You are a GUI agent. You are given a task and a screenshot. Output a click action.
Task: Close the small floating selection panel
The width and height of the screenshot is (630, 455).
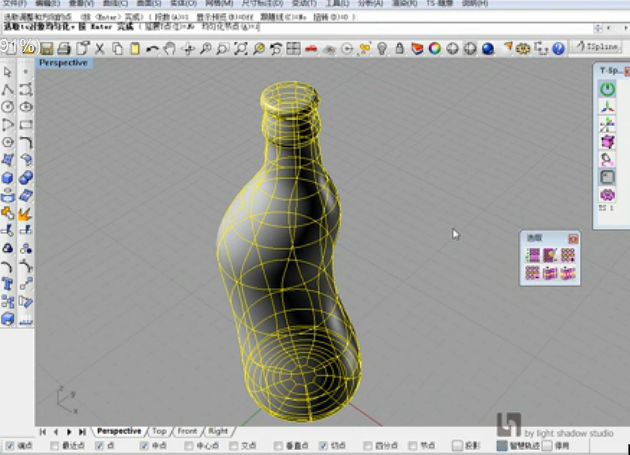tap(573, 238)
